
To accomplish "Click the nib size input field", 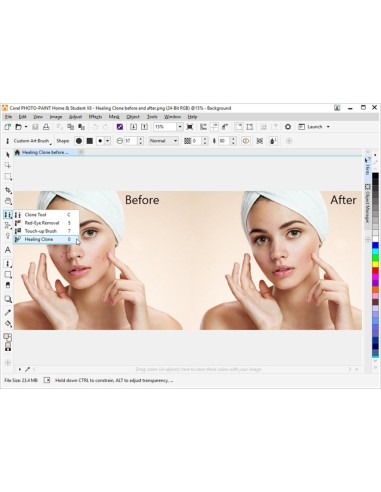I will click(x=131, y=141).
